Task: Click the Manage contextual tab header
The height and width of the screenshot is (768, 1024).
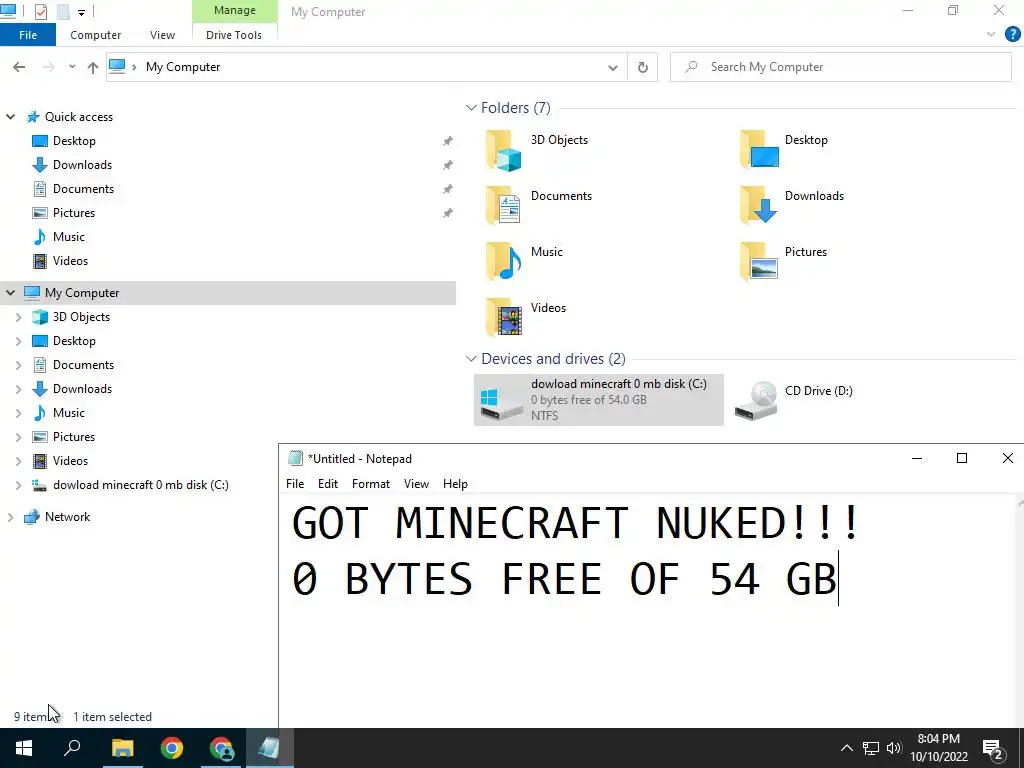Action: click(x=234, y=10)
